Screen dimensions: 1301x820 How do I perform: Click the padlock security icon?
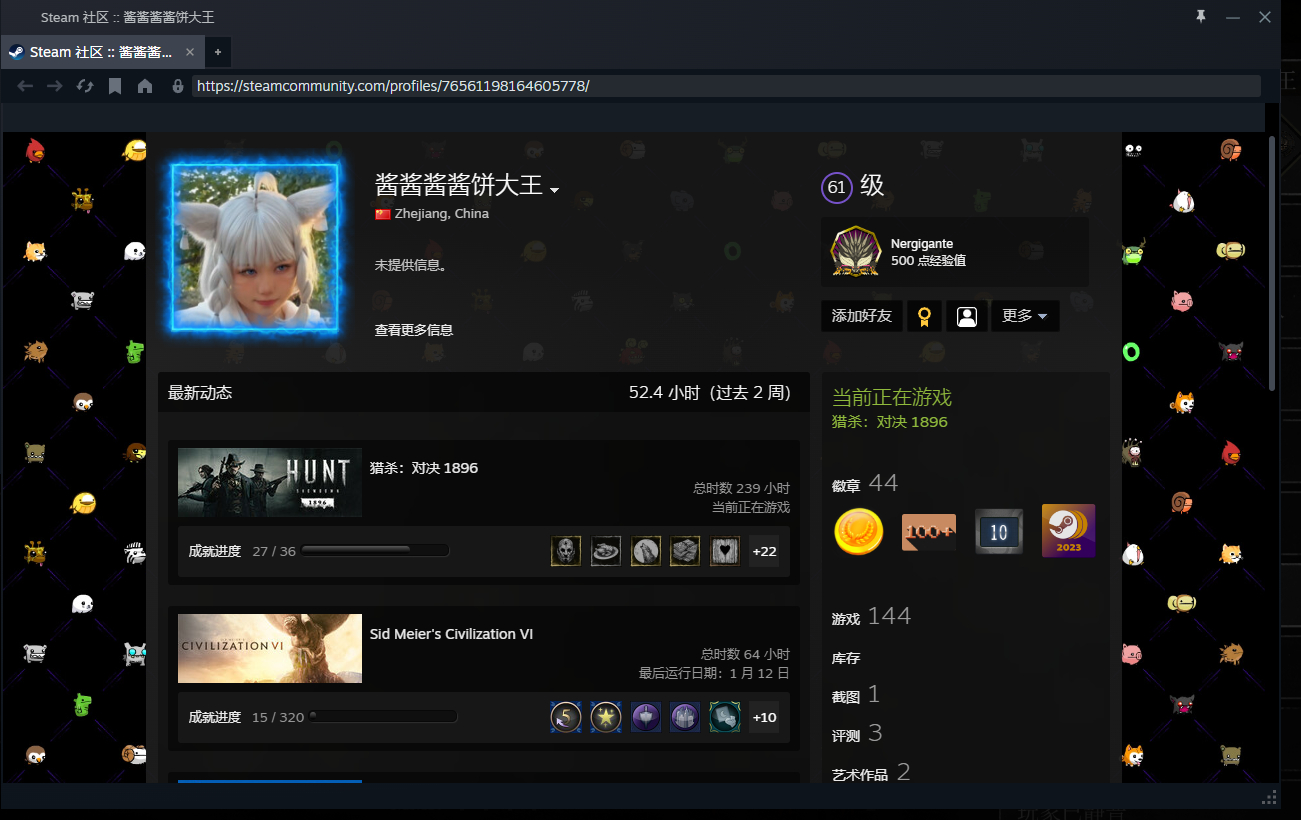(x=178, y=86)
